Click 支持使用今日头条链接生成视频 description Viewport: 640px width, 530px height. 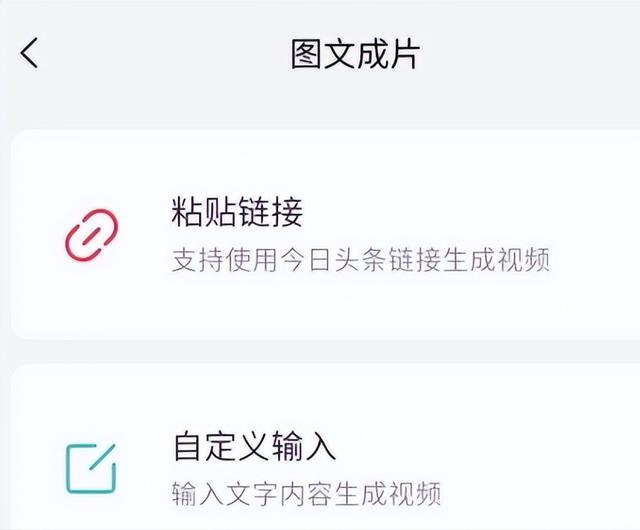pos(361,261)
